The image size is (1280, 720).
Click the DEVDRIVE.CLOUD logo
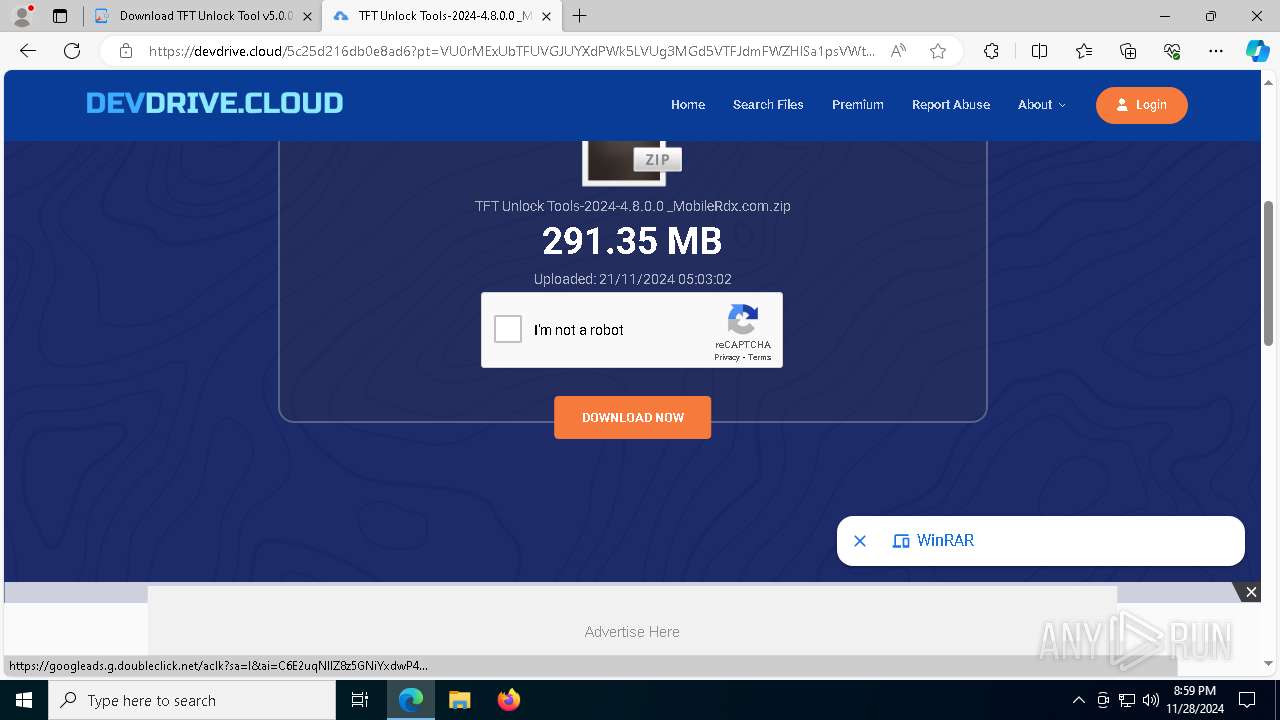pos(214,103)
